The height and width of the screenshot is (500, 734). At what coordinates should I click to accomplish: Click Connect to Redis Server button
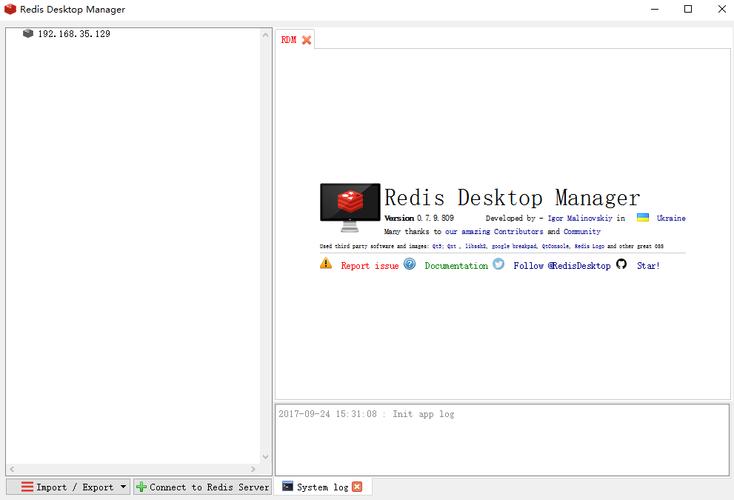(x=203, y=487)
